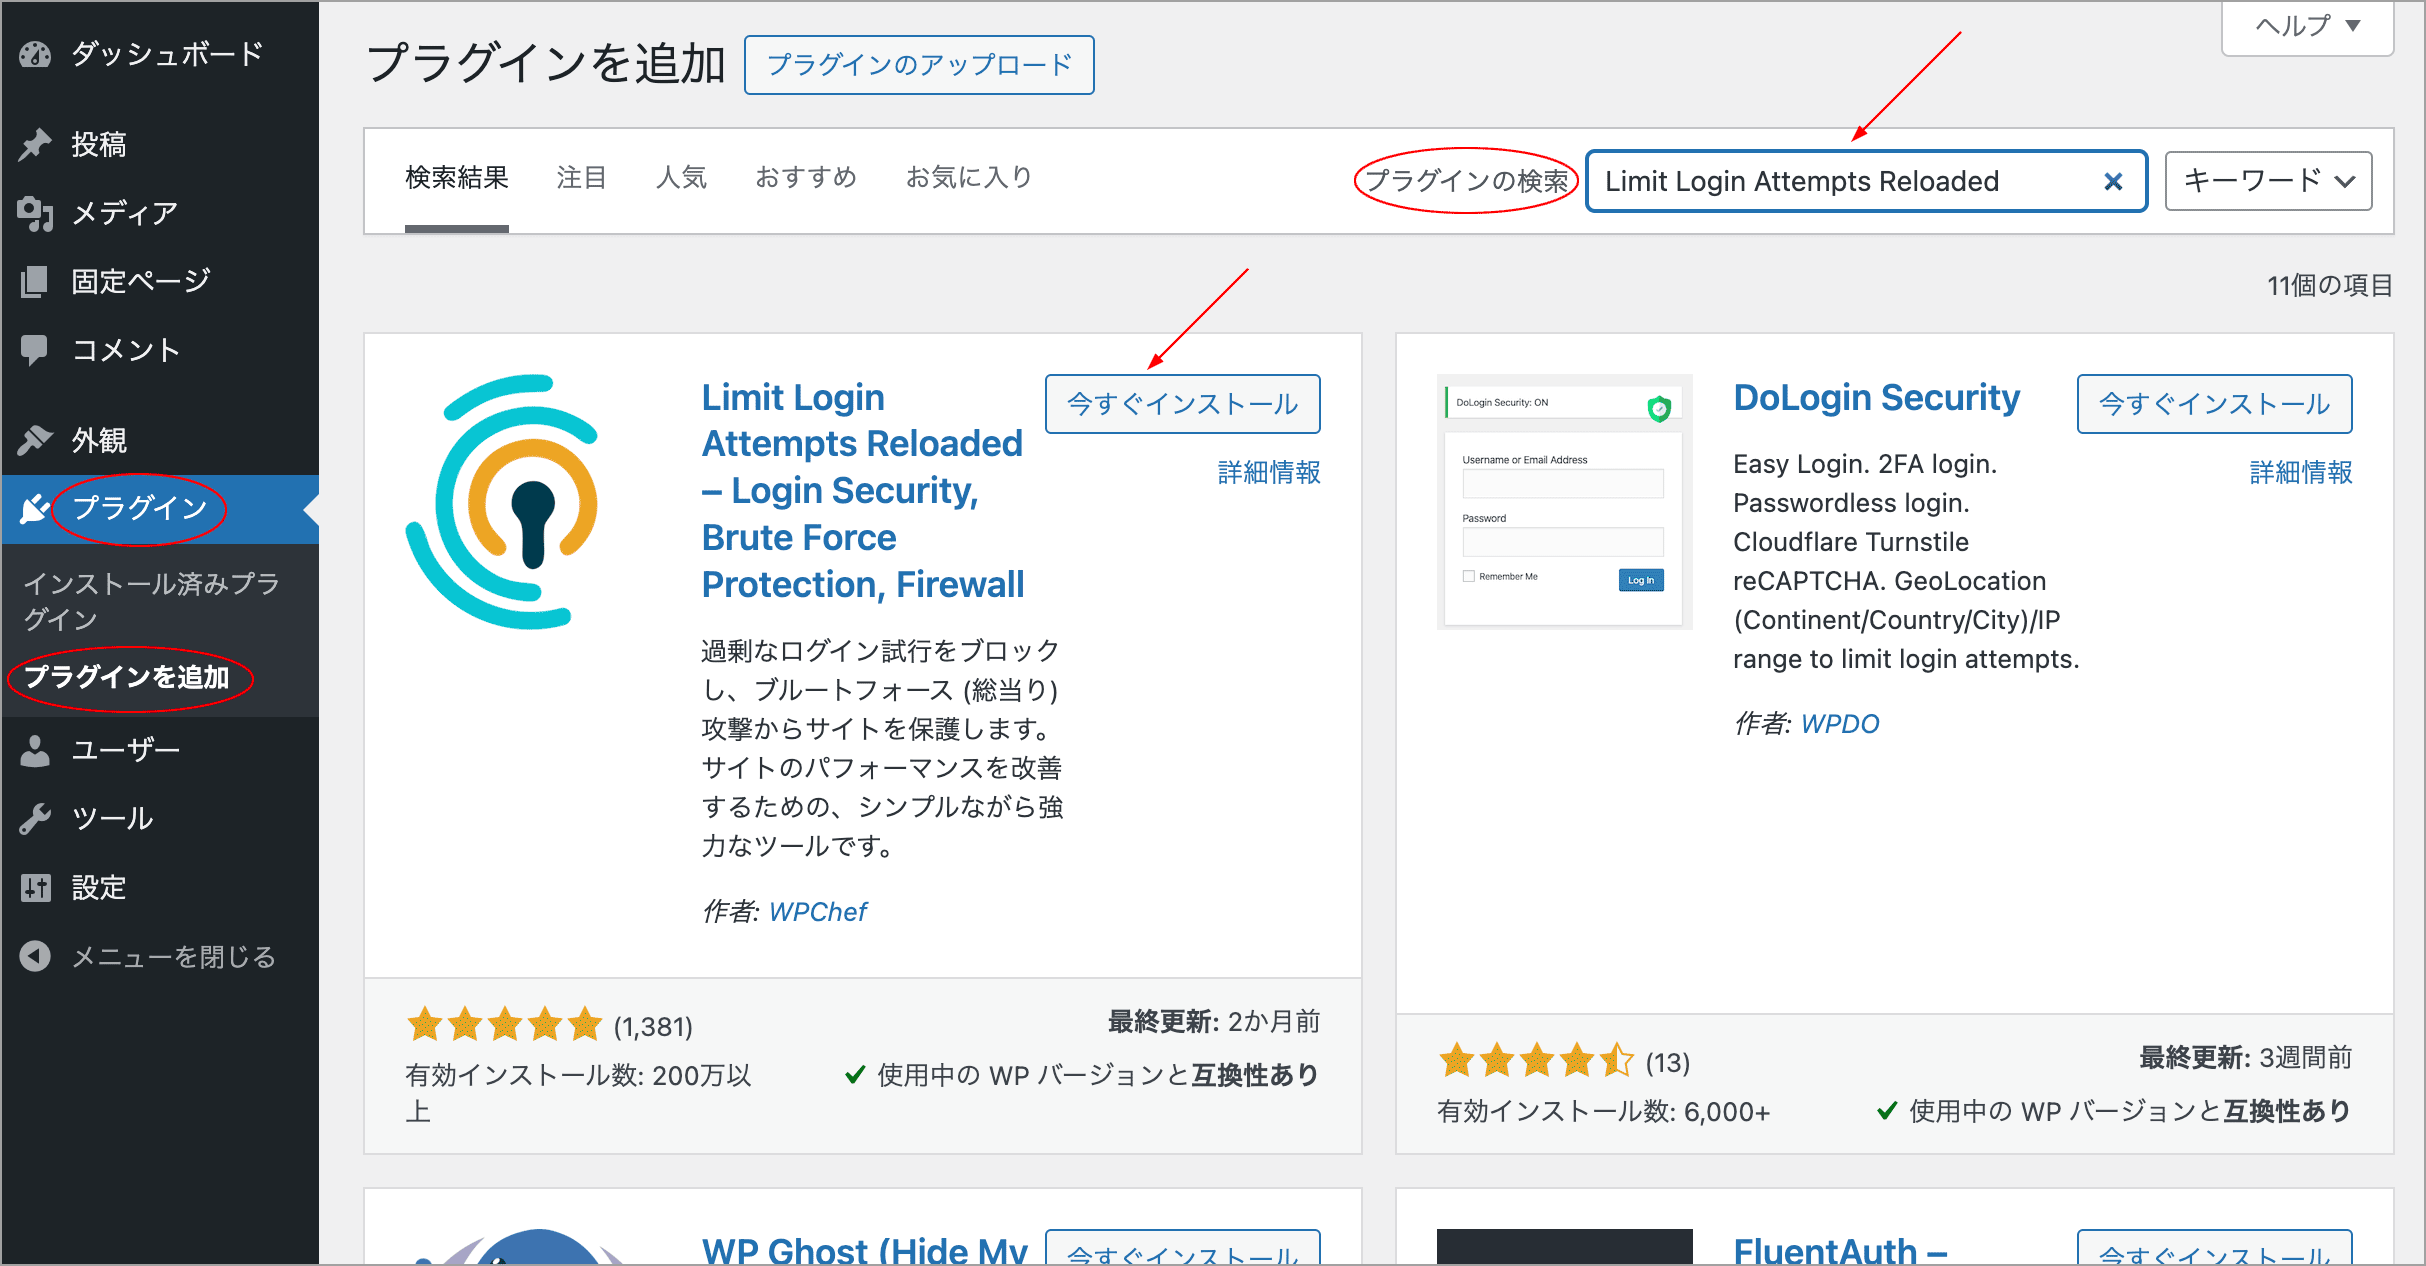Viewport: 2426px width, 1266px height.
Task: Open the FluentAuth plugin title link
Action: pyautogui.click(x=1841, y=1251)
